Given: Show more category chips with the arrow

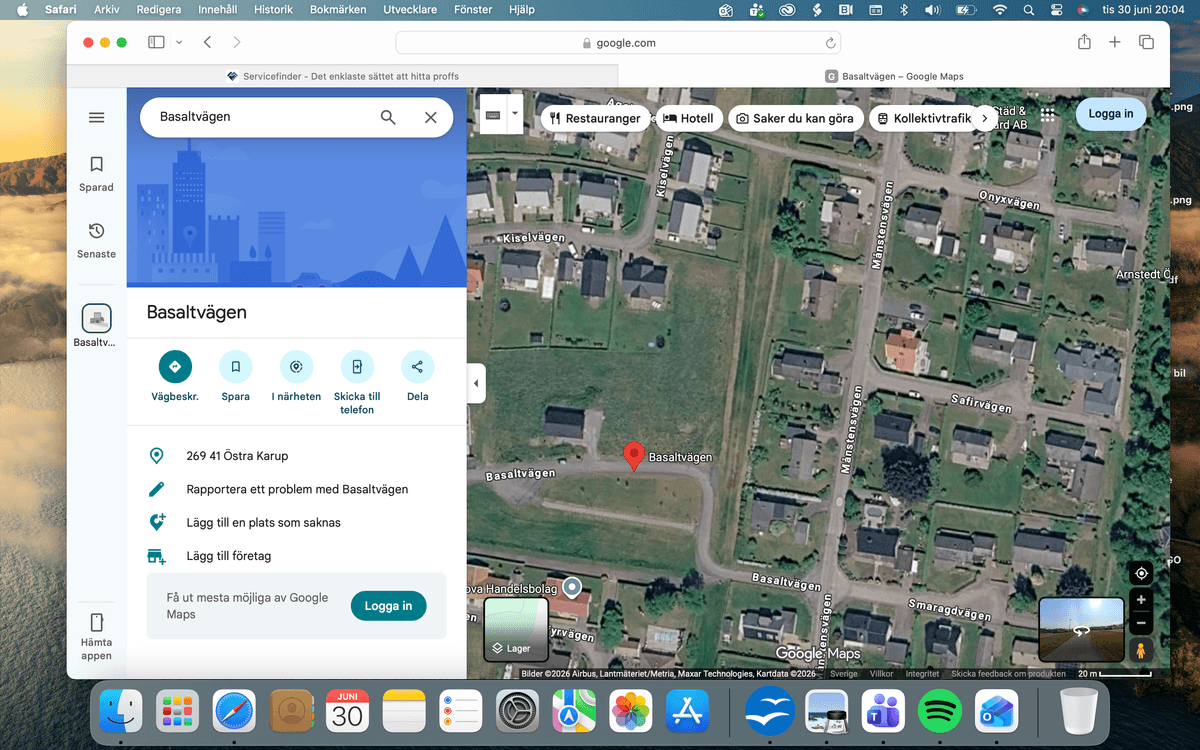Looking at the screenshot, I should (984, 118).
